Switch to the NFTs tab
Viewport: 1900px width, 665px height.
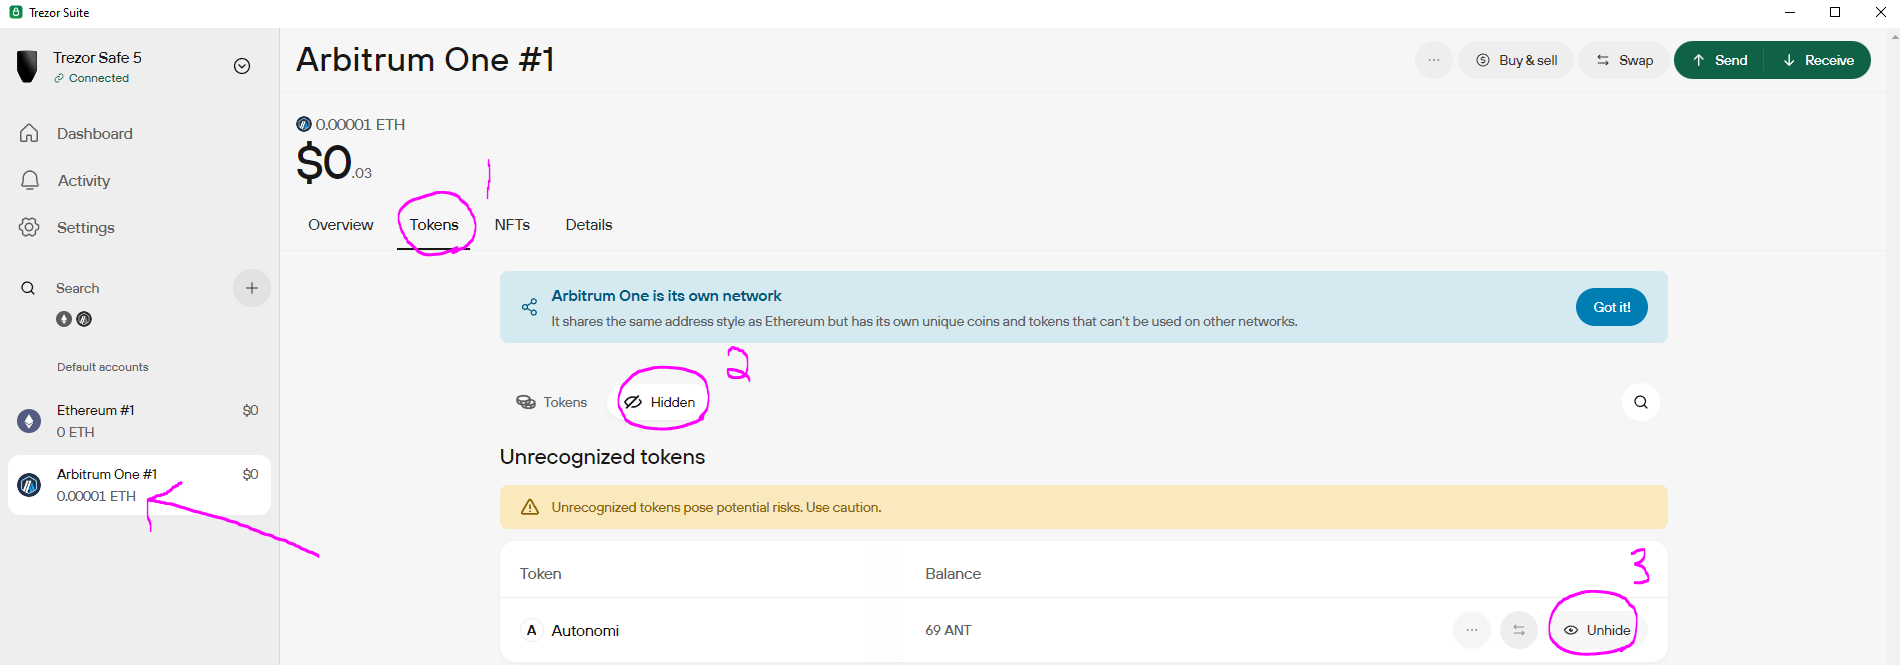(x=512, y=225)
